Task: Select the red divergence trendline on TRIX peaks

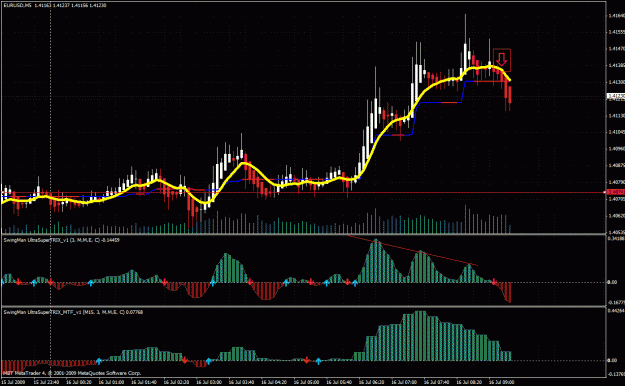Action: (412, 250)
